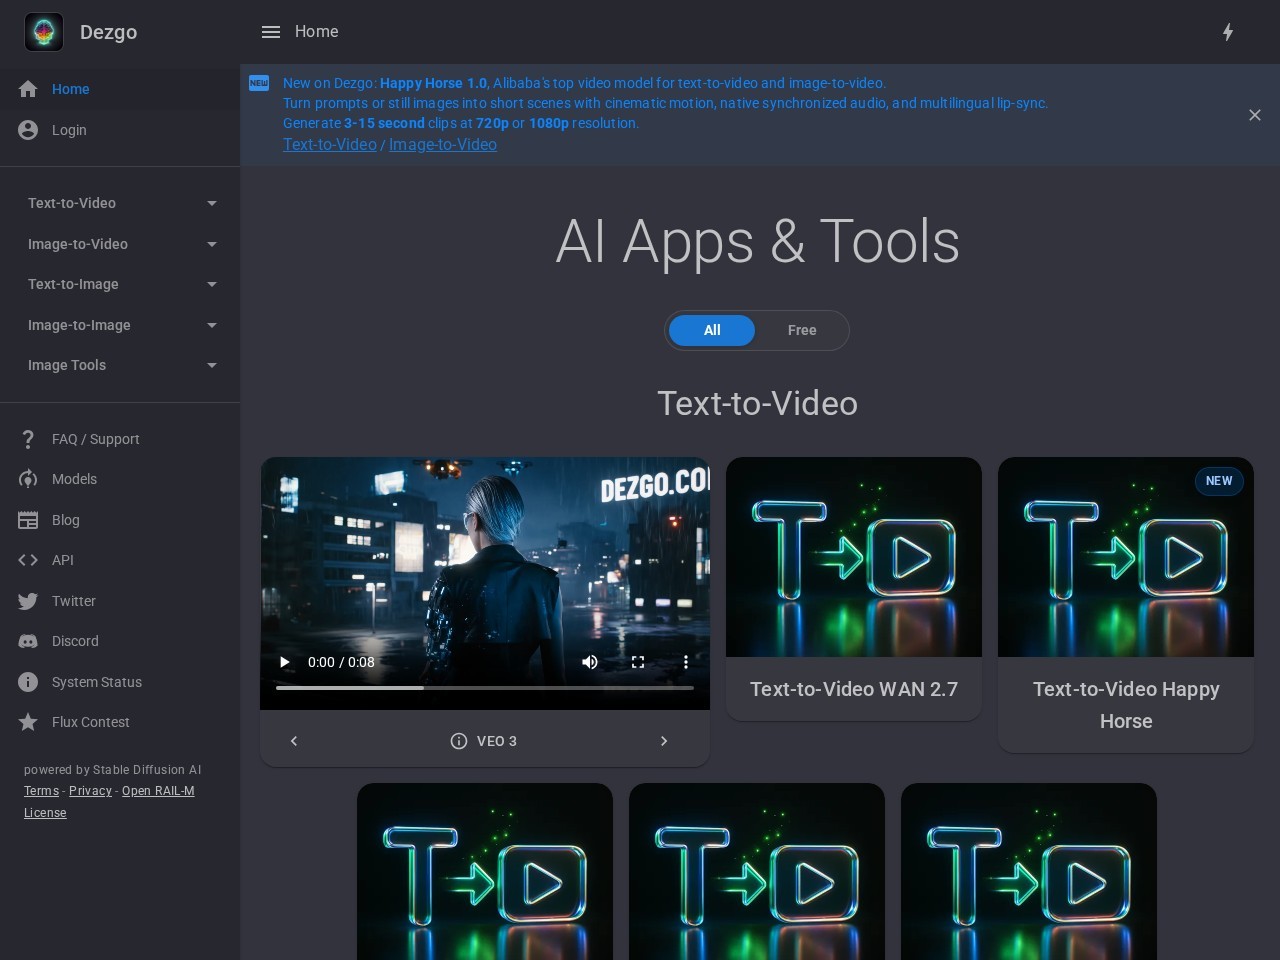Click the lightning bolt icon in header

click(1228, 32)
